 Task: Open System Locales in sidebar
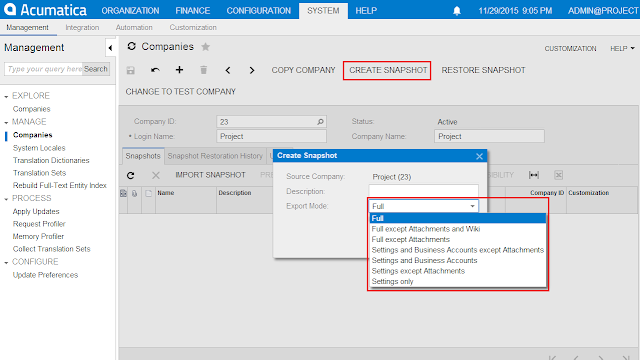(39, 148)
